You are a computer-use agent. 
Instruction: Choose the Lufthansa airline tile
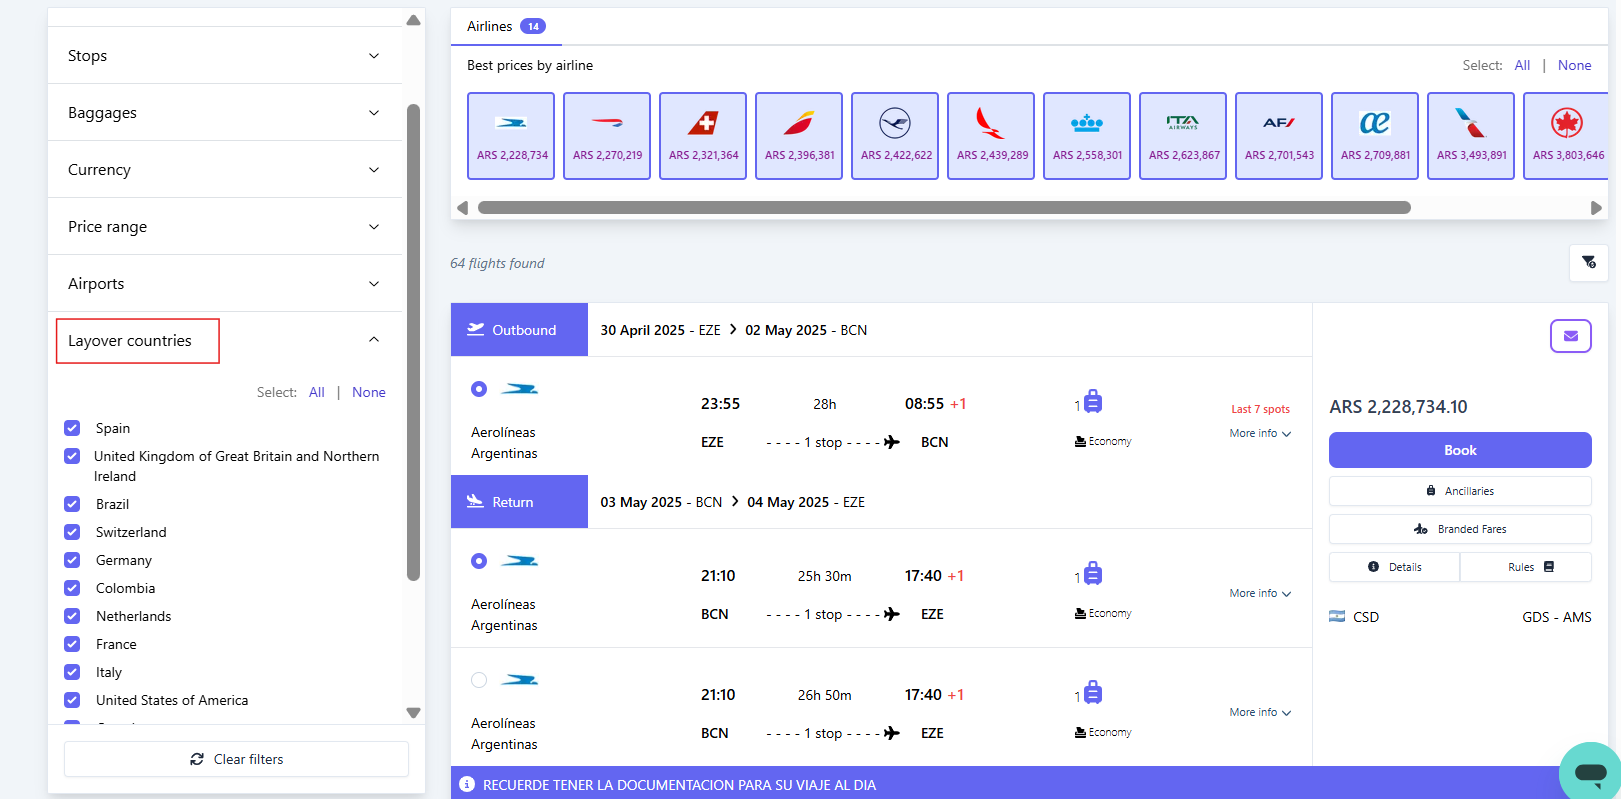point(895,135)
